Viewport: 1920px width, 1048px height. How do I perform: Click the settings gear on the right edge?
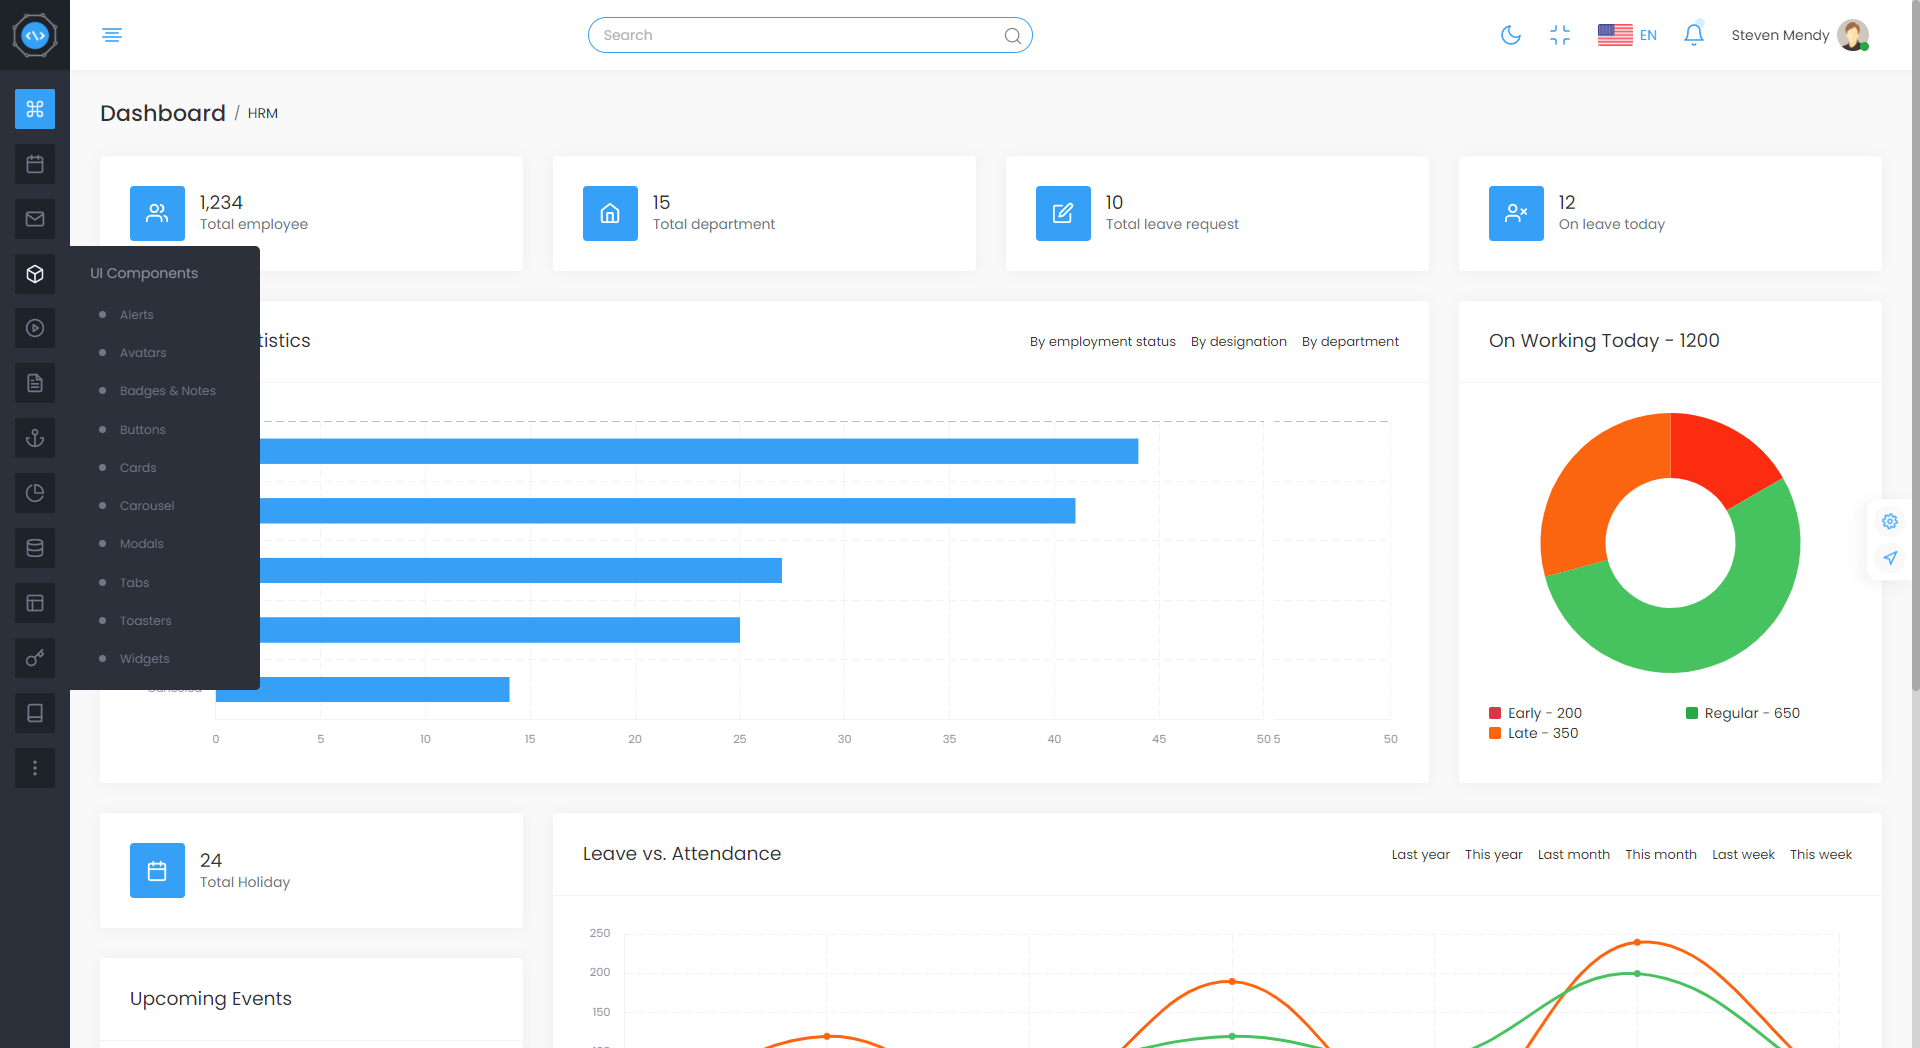tap(1889, 521)
